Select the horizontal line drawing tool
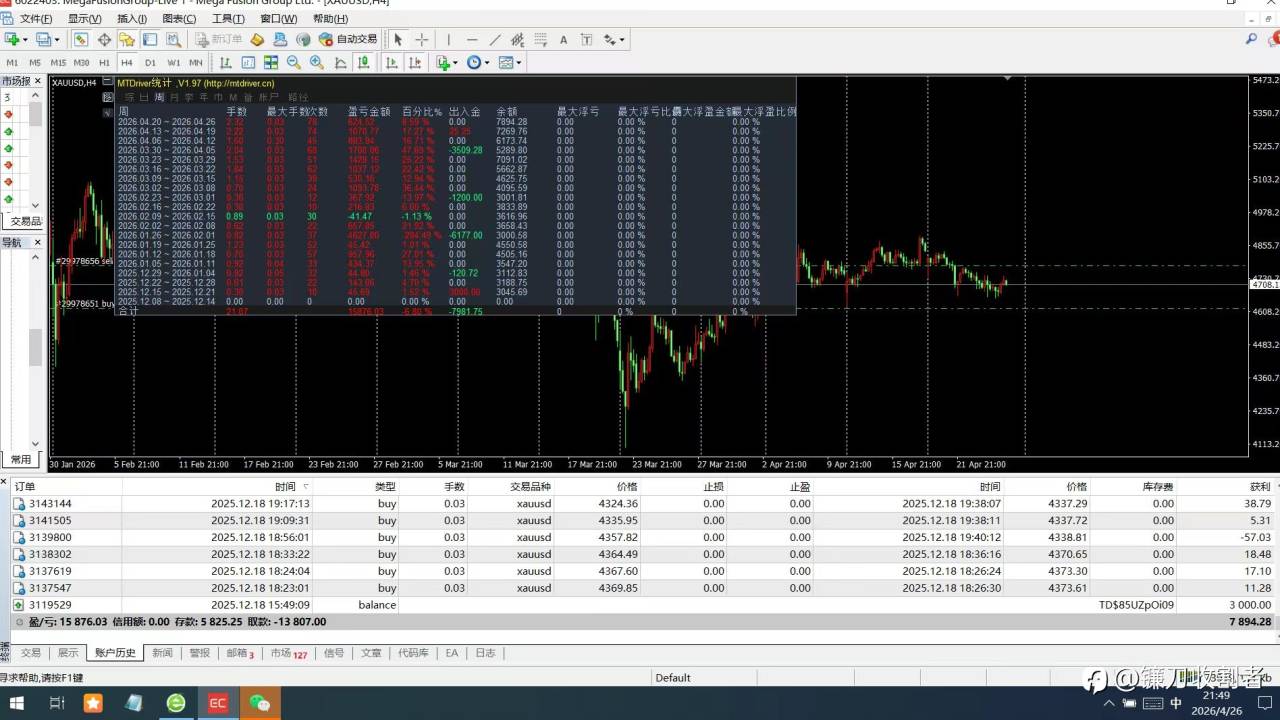The height and width of the screenshot is (720, 1280). [472, 39]
